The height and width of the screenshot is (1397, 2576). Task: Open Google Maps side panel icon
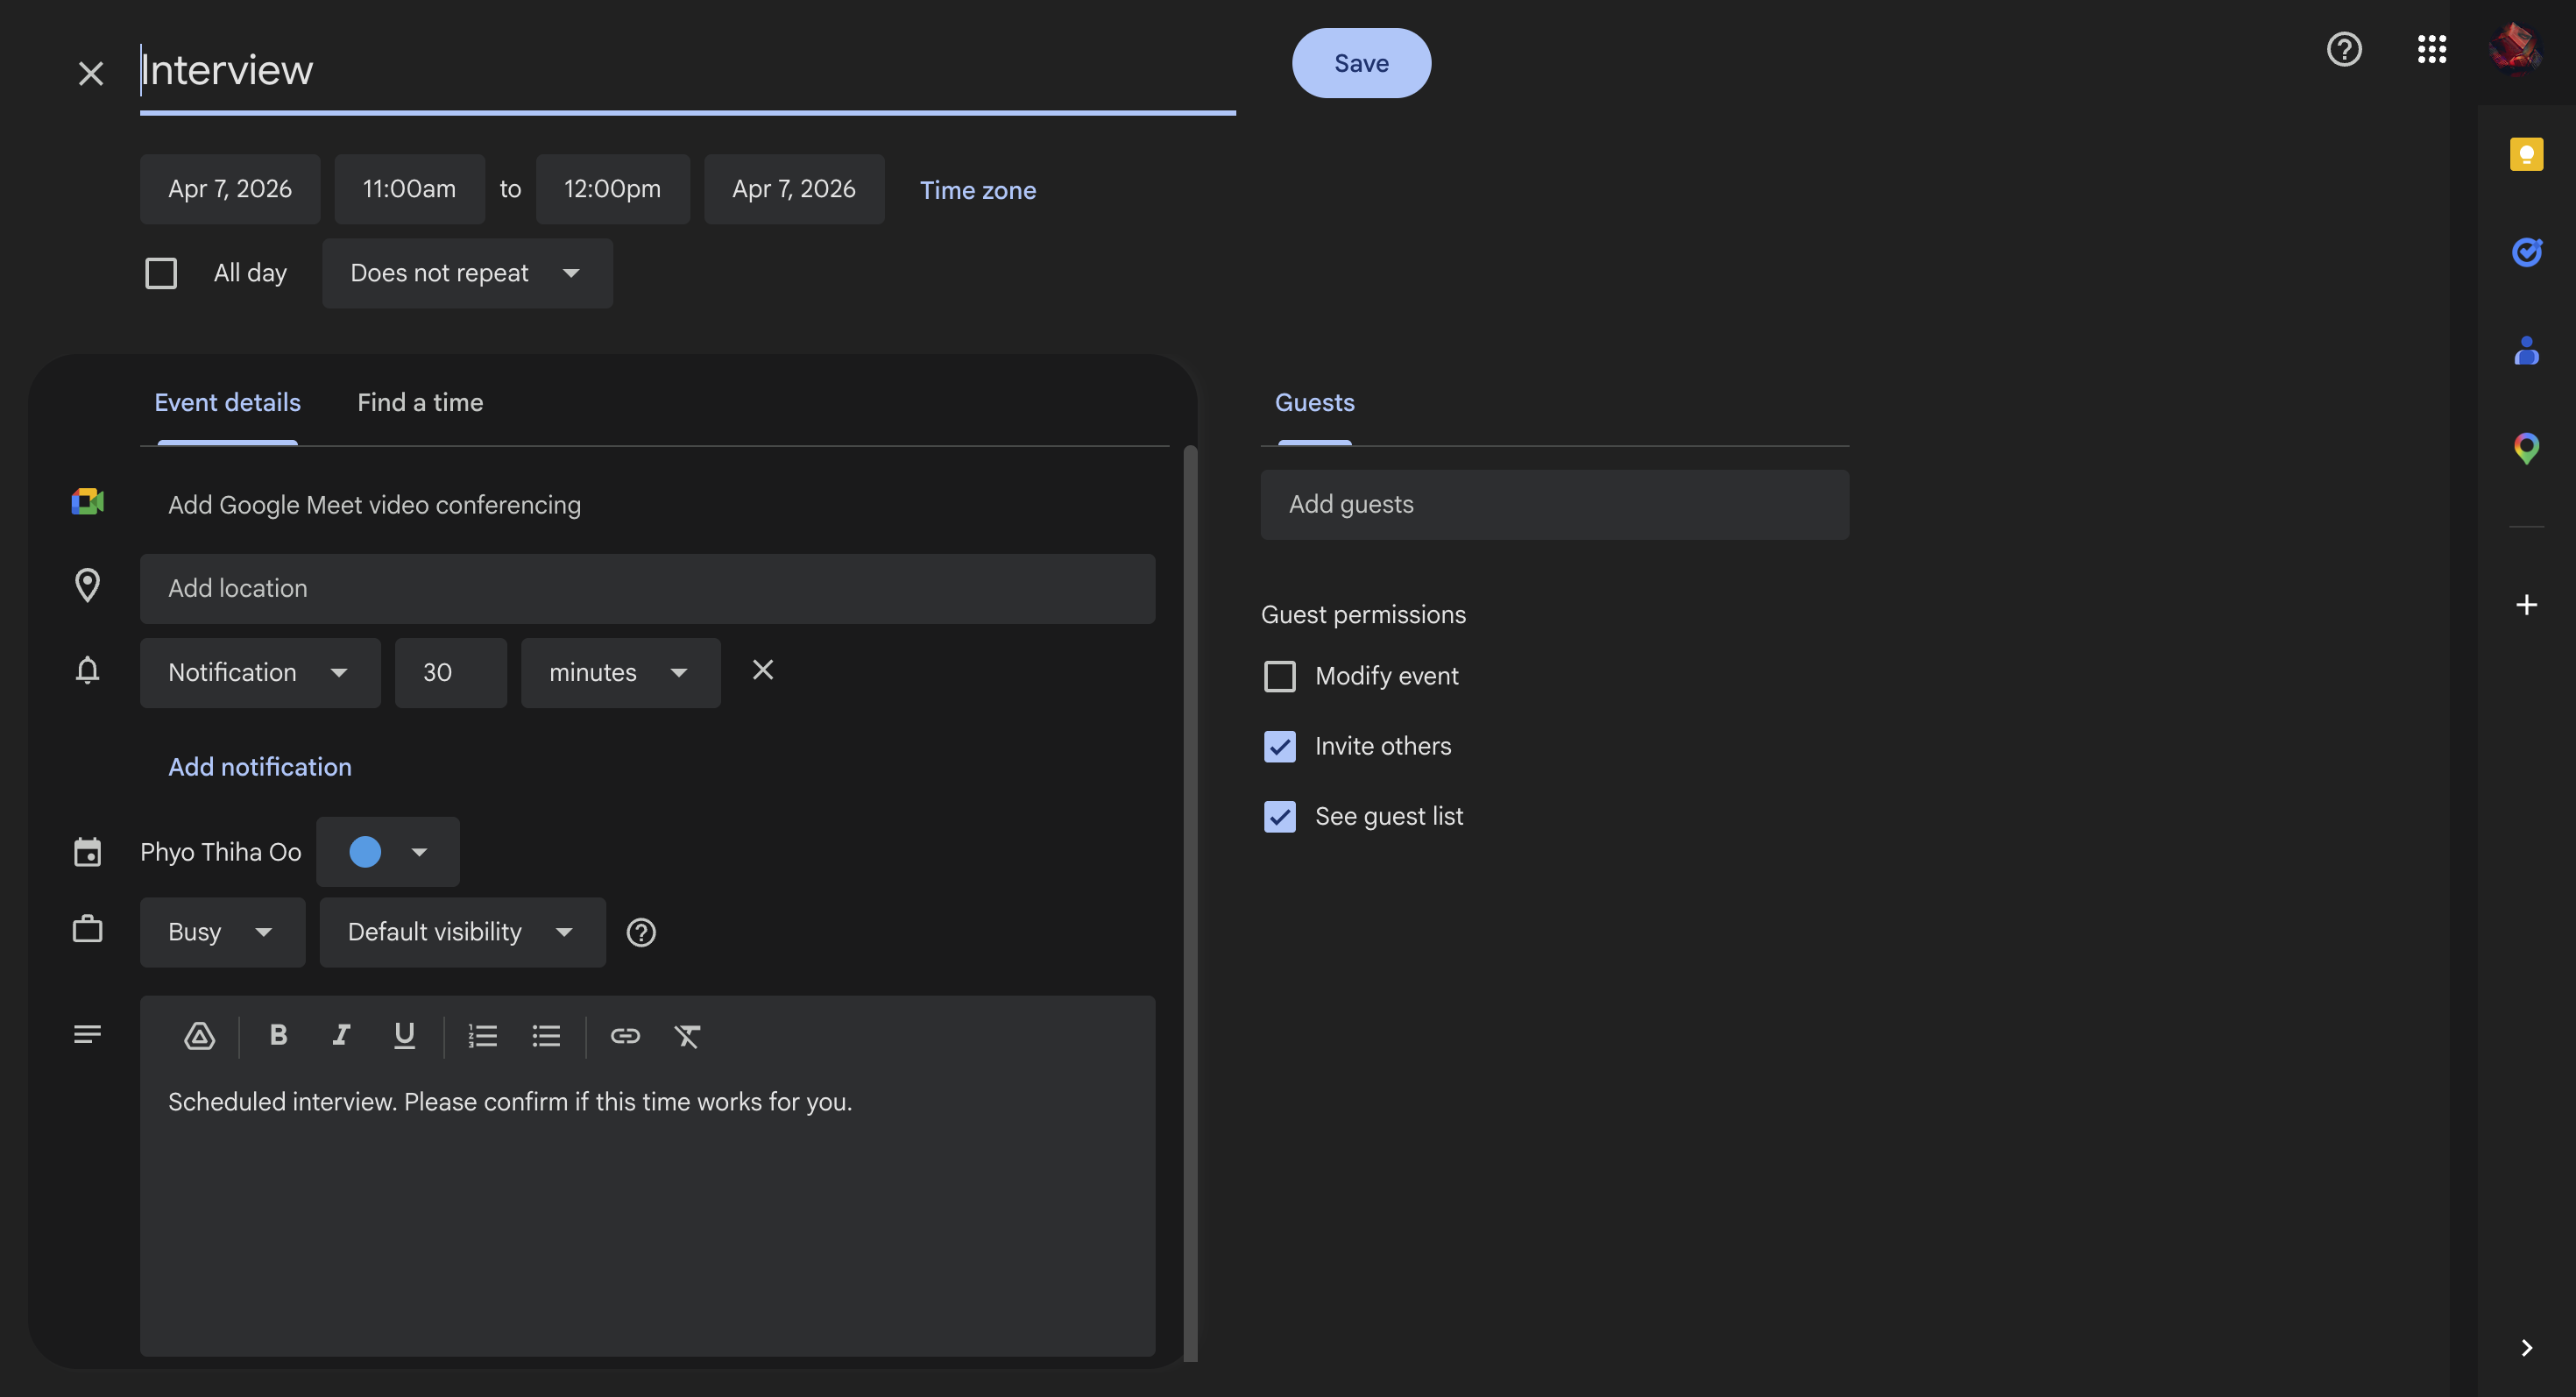pos(2526,448)
